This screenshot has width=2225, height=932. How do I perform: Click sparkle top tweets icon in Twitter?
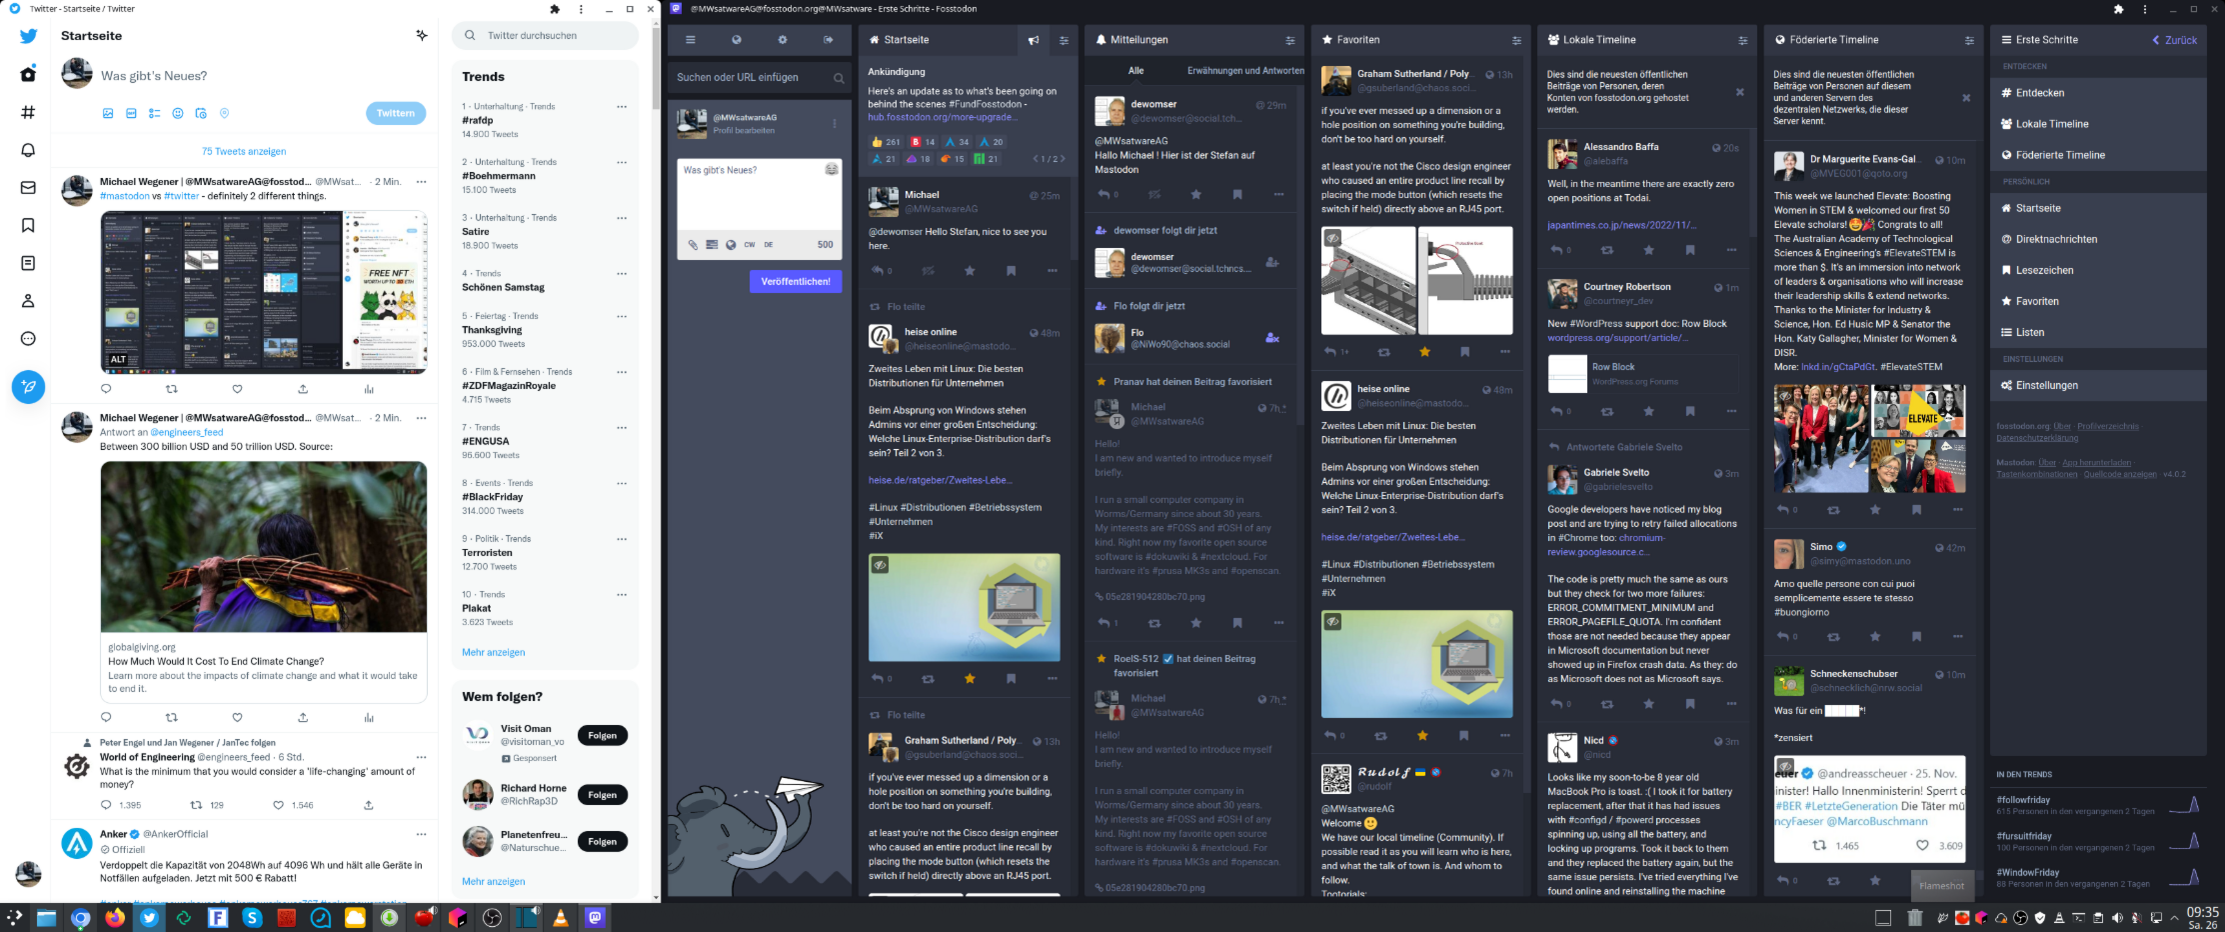pos(421,35)
